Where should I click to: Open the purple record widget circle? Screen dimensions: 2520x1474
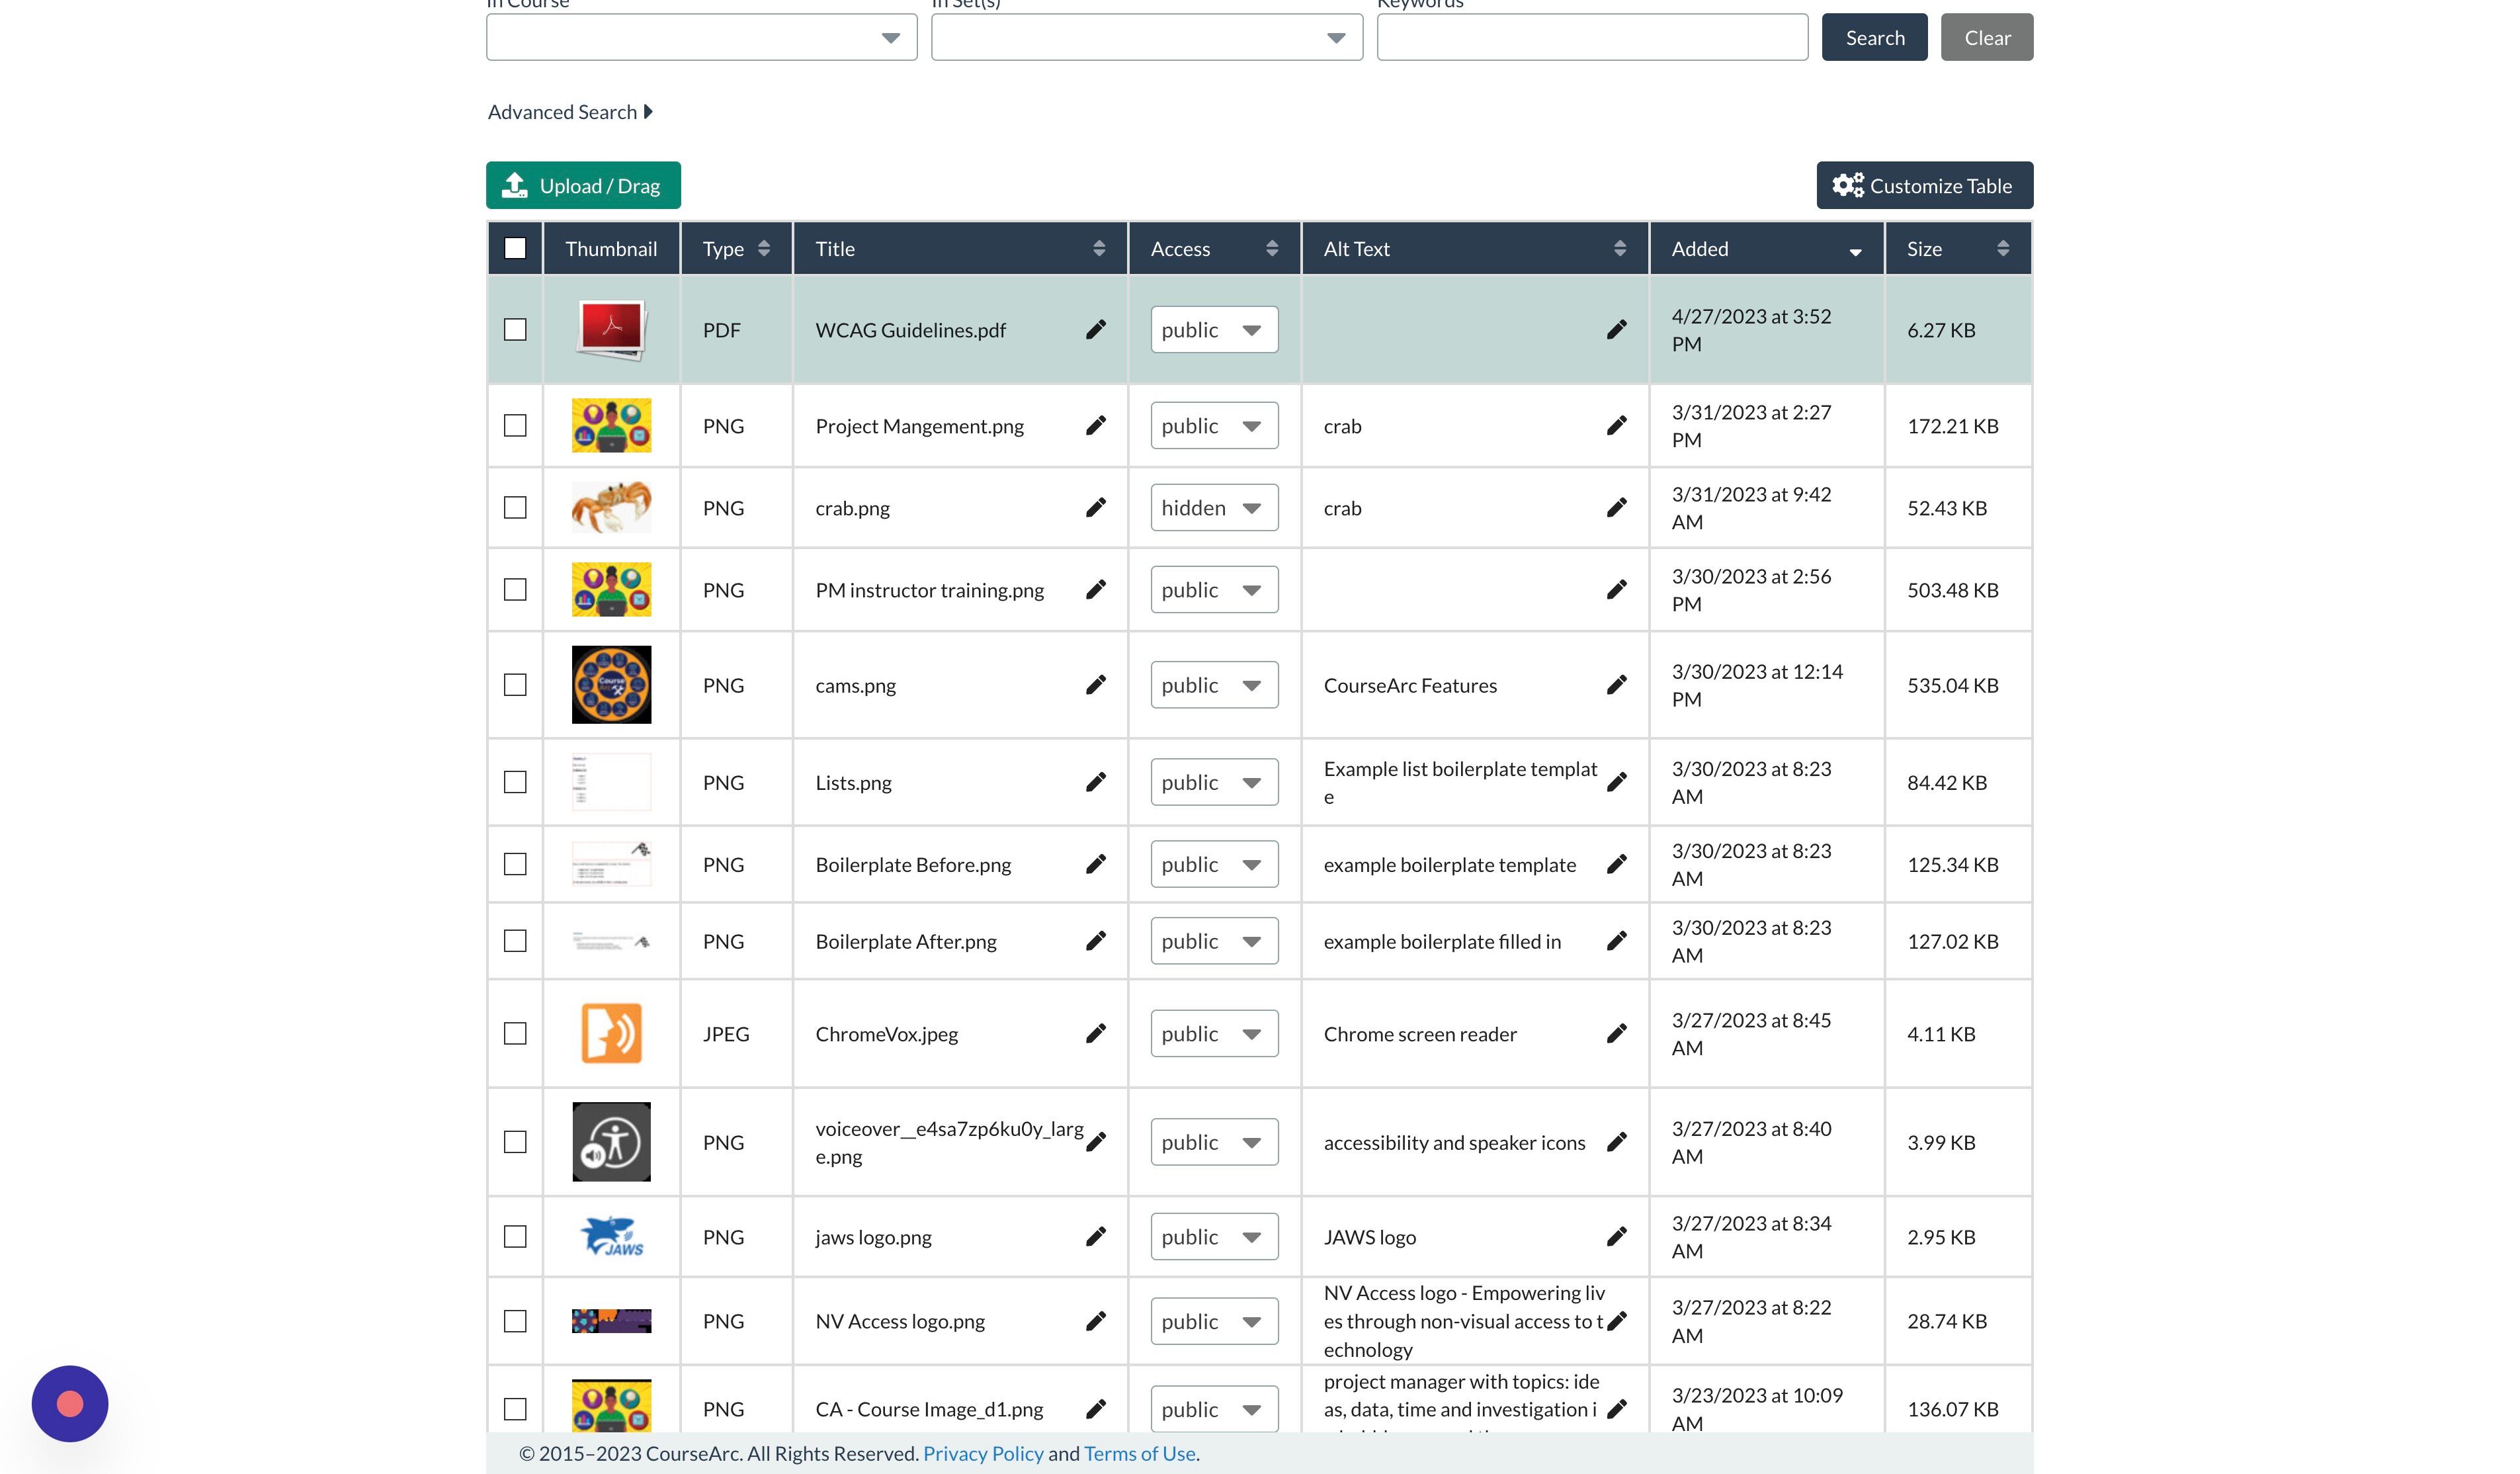coord(70,1403)
